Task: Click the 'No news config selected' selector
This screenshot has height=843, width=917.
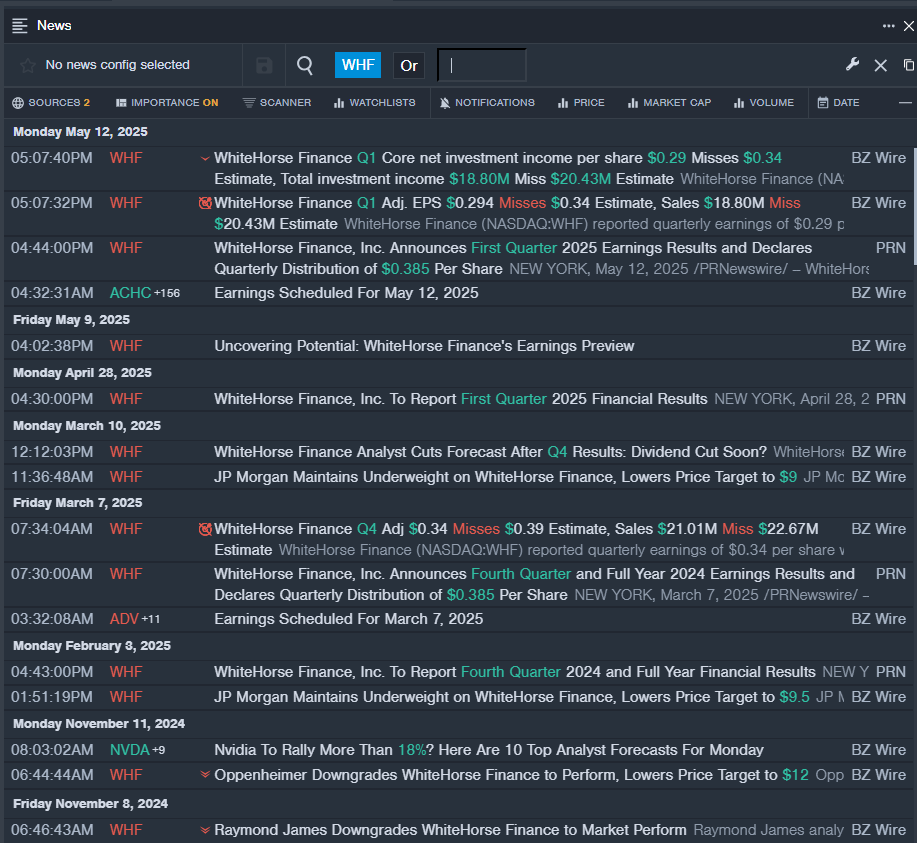Action: [118, 65]
